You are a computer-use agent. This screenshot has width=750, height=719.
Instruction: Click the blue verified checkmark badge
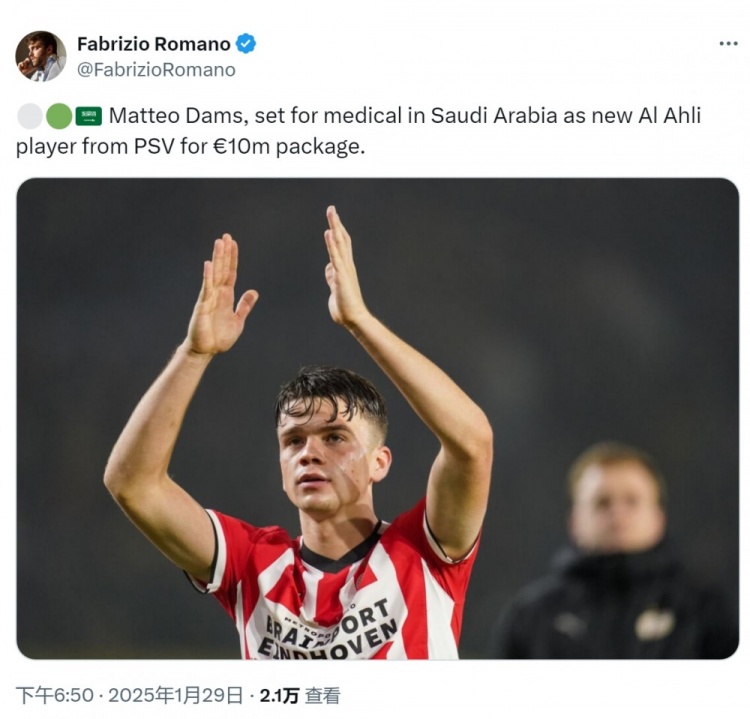[246, 44]
